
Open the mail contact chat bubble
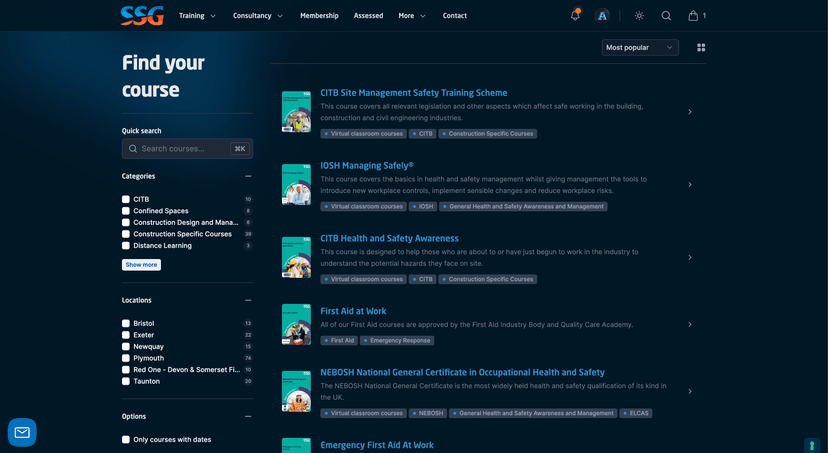click(22, 432)
